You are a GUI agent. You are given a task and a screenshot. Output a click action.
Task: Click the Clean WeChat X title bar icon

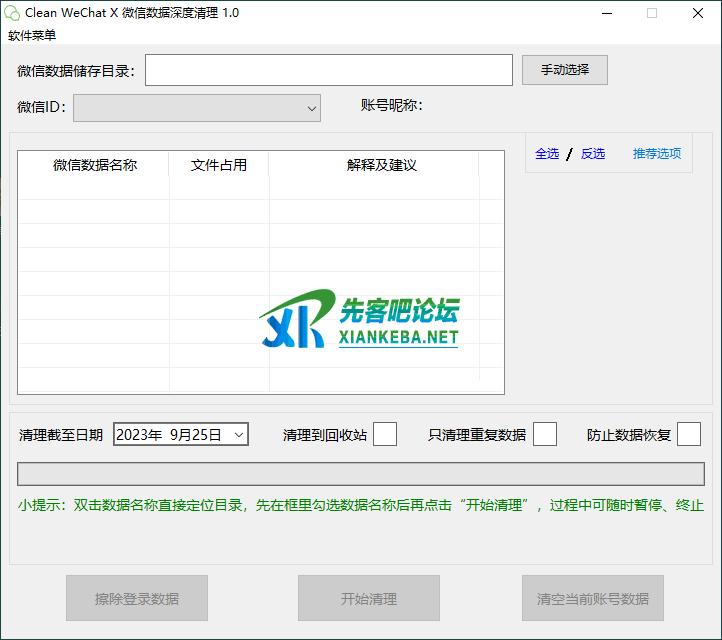point(12,13)
